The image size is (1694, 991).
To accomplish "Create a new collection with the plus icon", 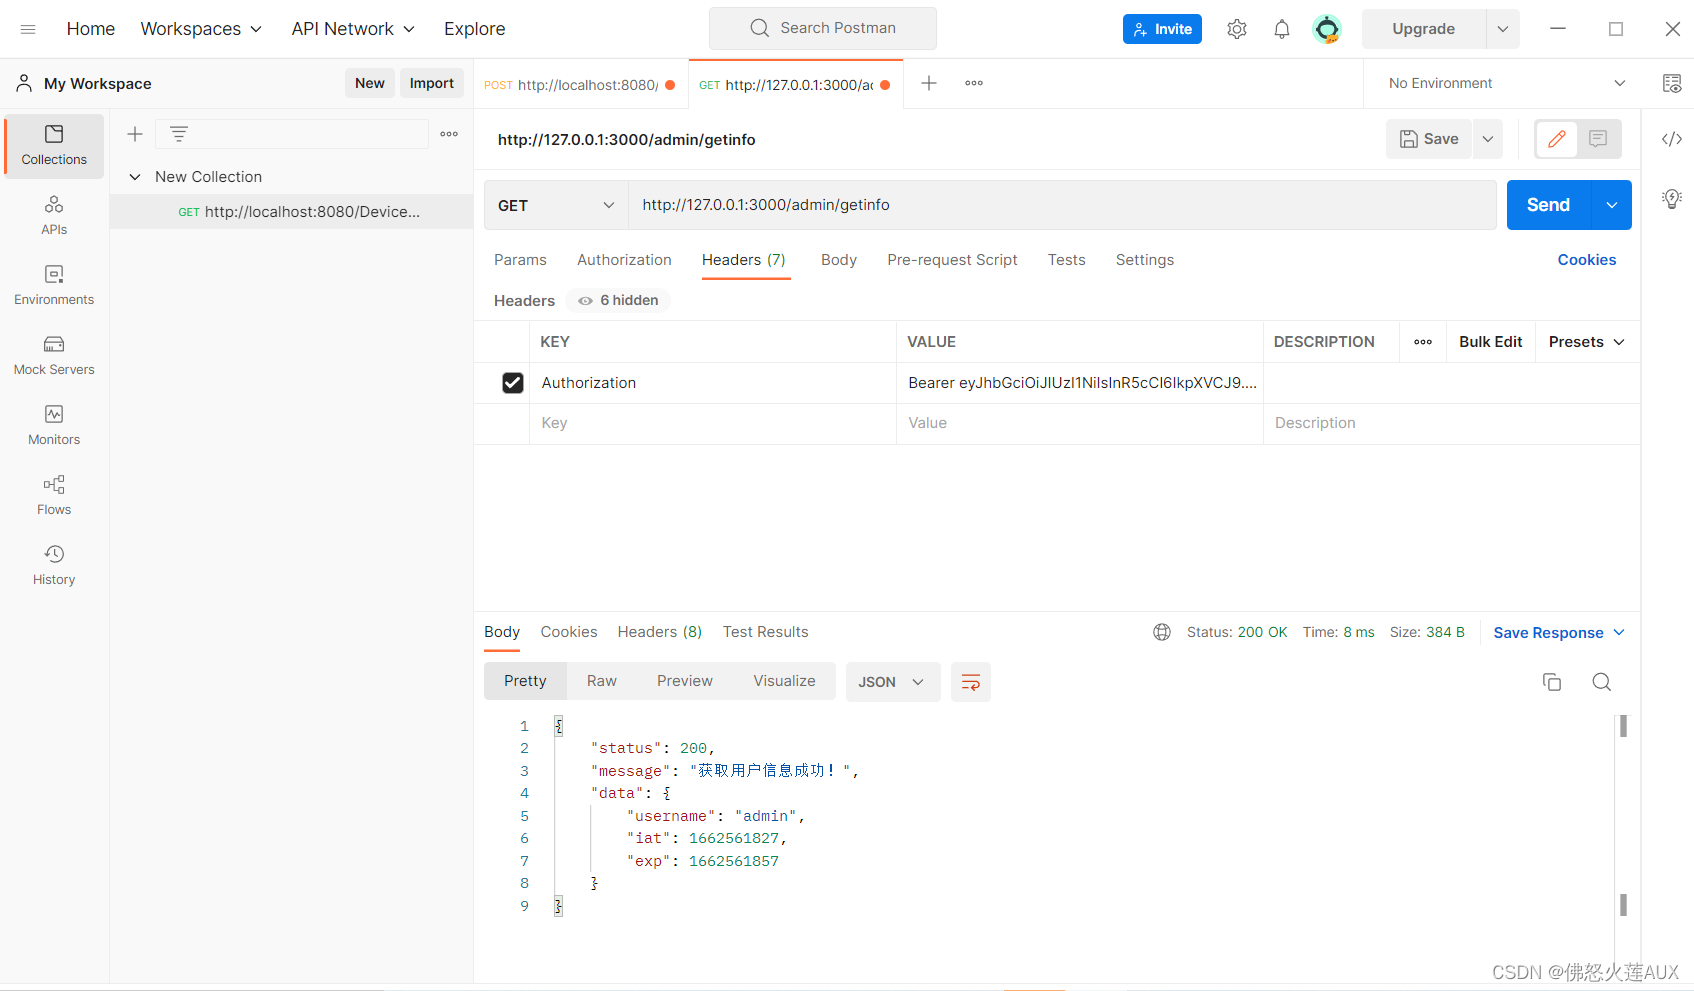I will coord(135,134).
